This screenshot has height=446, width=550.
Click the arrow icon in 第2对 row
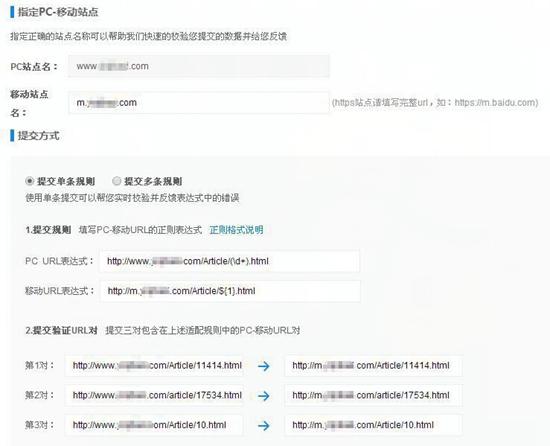tap(264, 396)
